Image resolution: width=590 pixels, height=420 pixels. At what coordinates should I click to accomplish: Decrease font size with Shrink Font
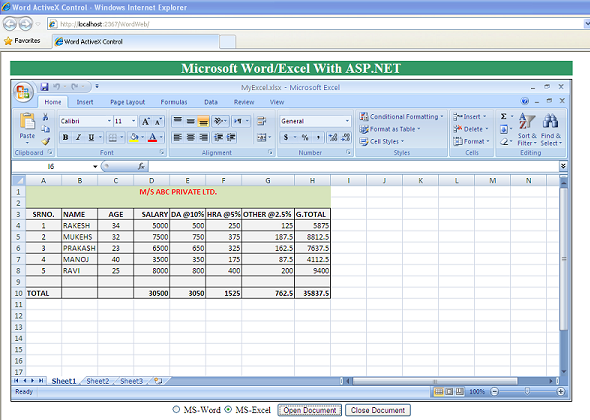pyautogui.click(x=158, y=121)
